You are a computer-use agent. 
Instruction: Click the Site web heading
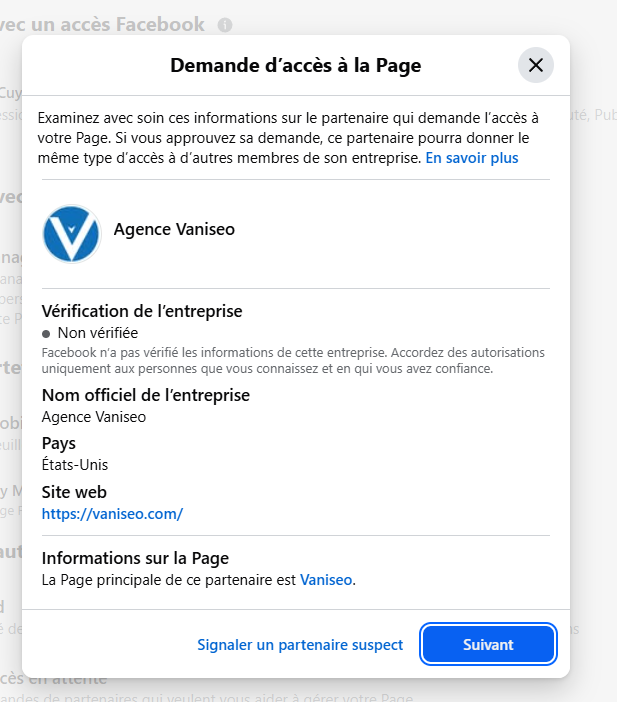(x=74, y=492)
